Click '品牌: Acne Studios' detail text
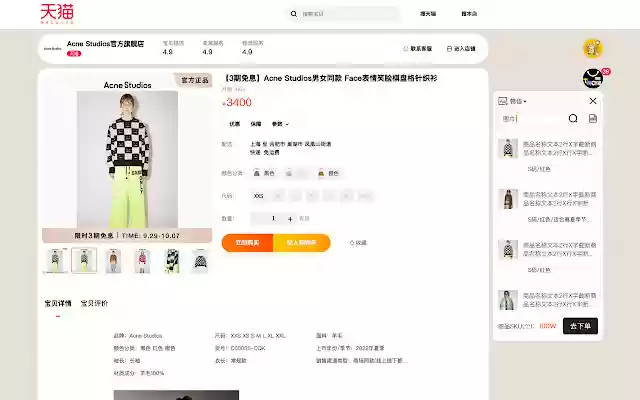The width and height of the screenshot is (640, 400). tap(138, 336)
